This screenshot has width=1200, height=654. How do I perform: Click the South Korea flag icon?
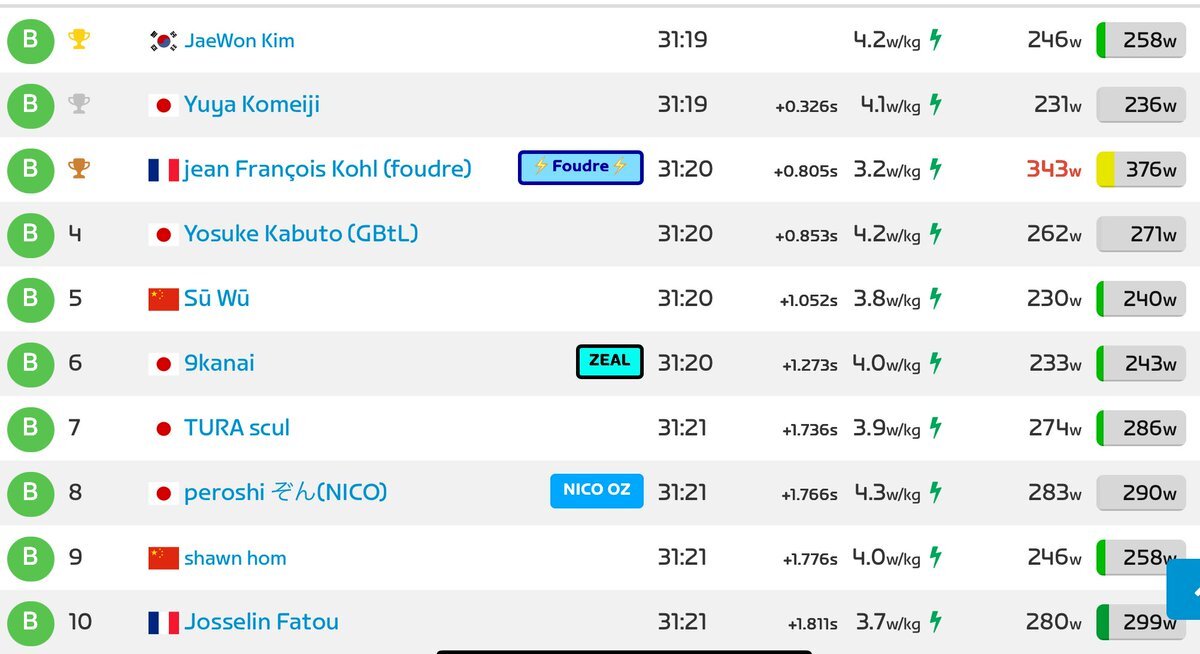[164, 41]
